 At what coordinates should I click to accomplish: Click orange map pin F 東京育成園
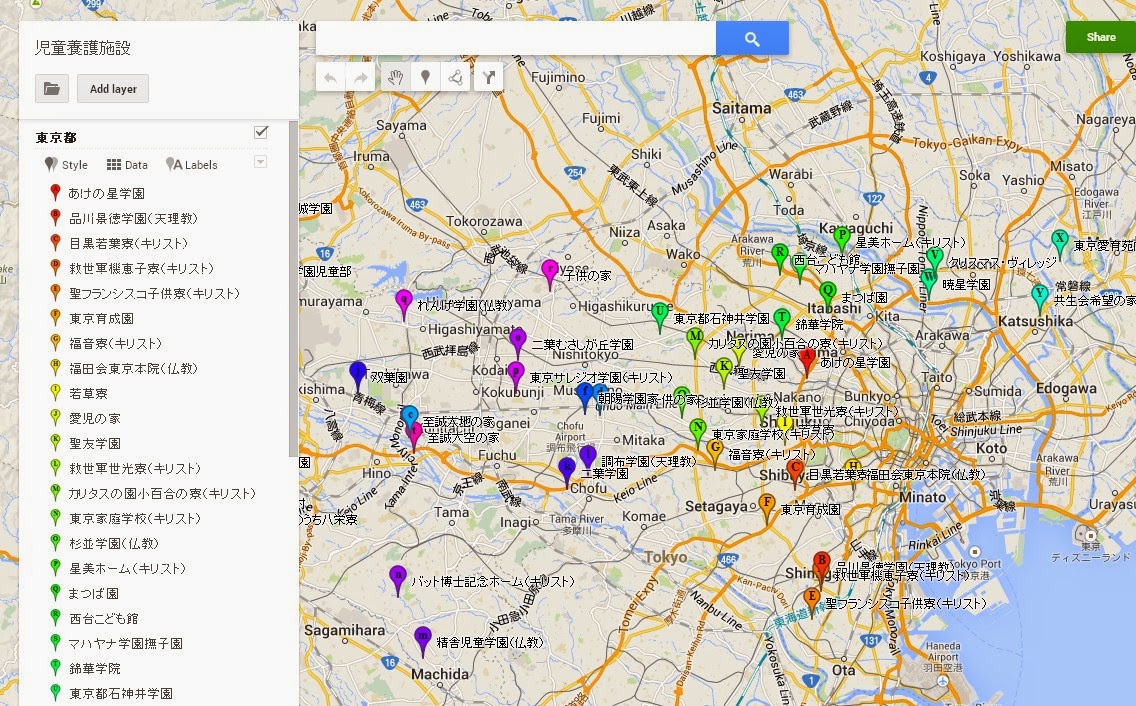[767, 507]
